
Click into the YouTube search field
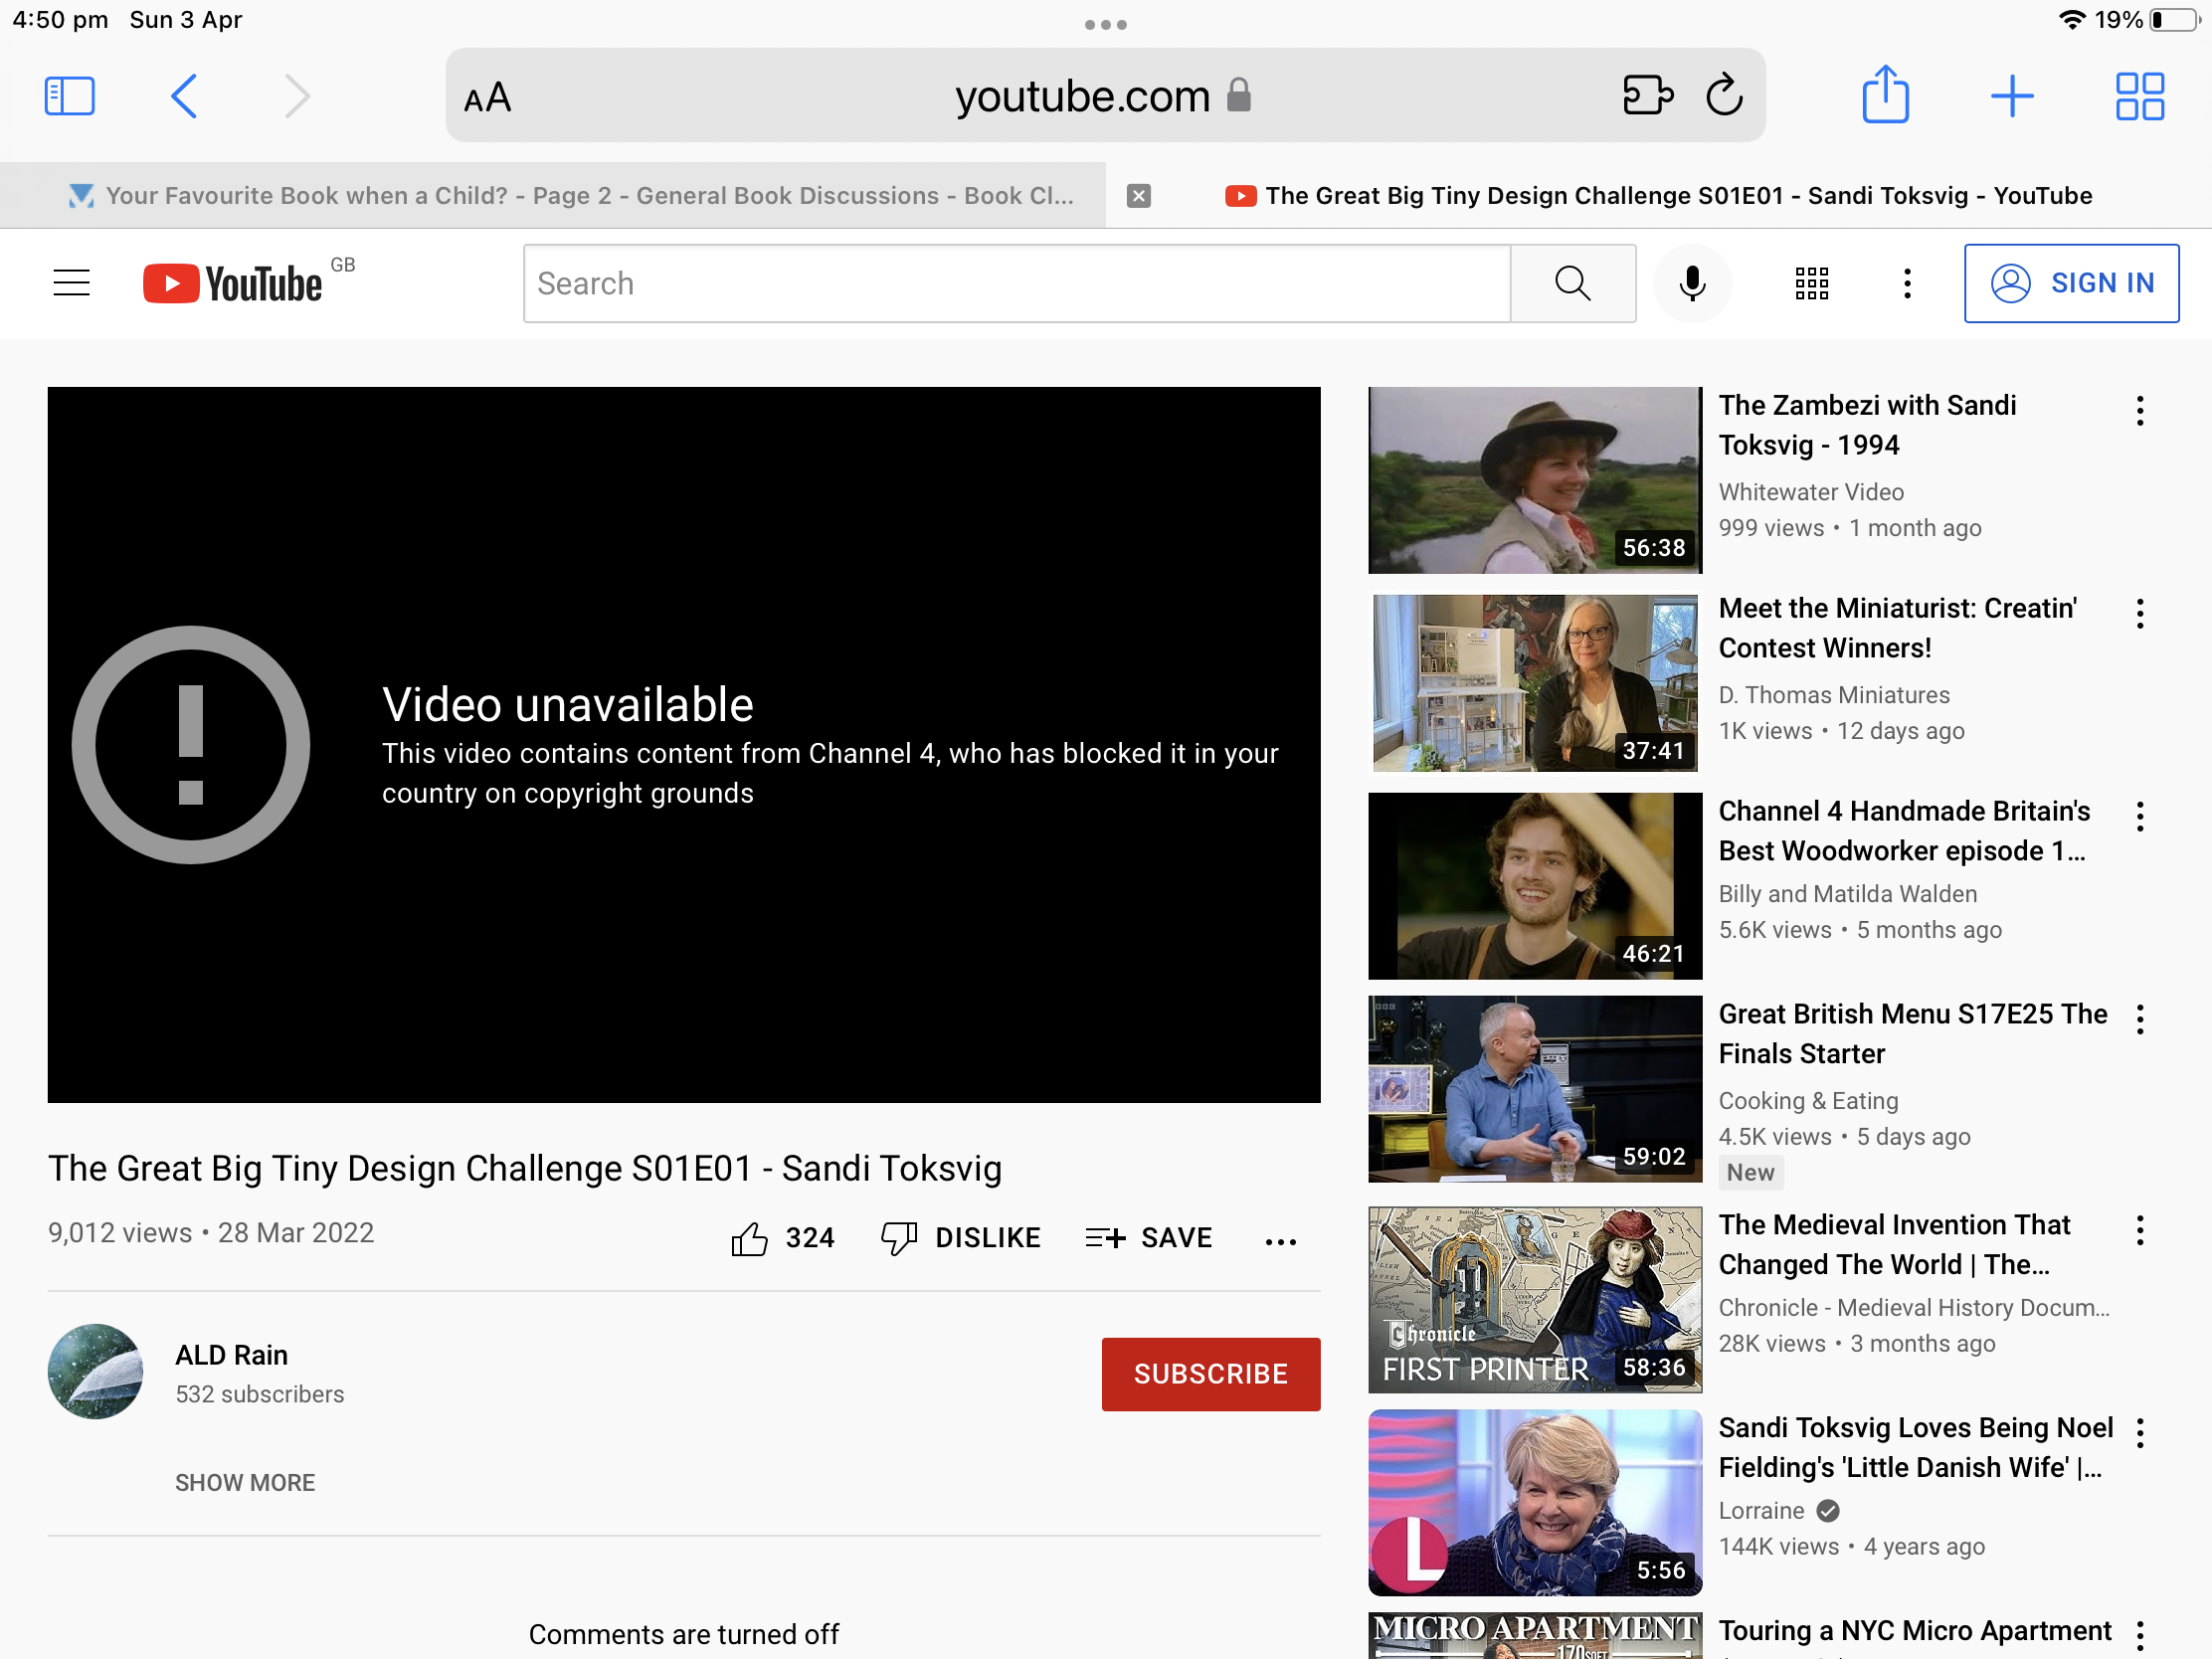pyautogui.click(x=1015, y=283)
